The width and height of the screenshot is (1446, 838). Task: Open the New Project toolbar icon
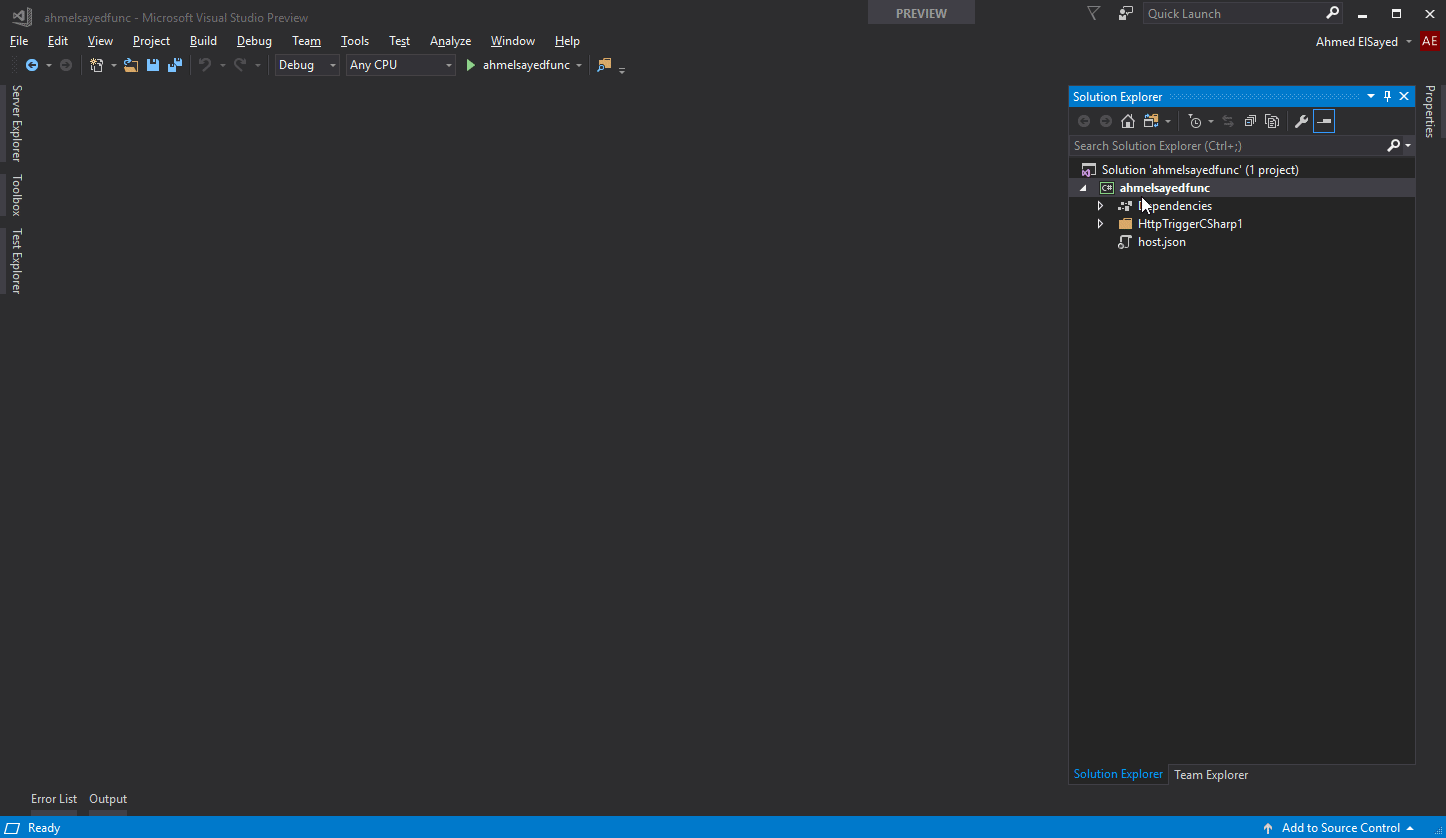[96, 64]
